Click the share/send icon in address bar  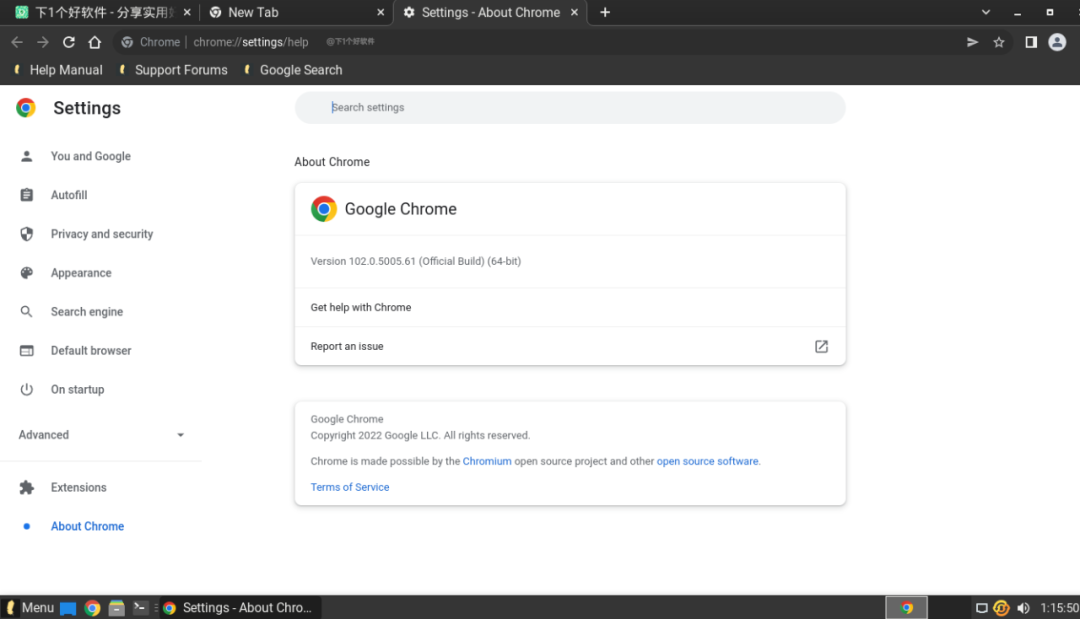972,42
